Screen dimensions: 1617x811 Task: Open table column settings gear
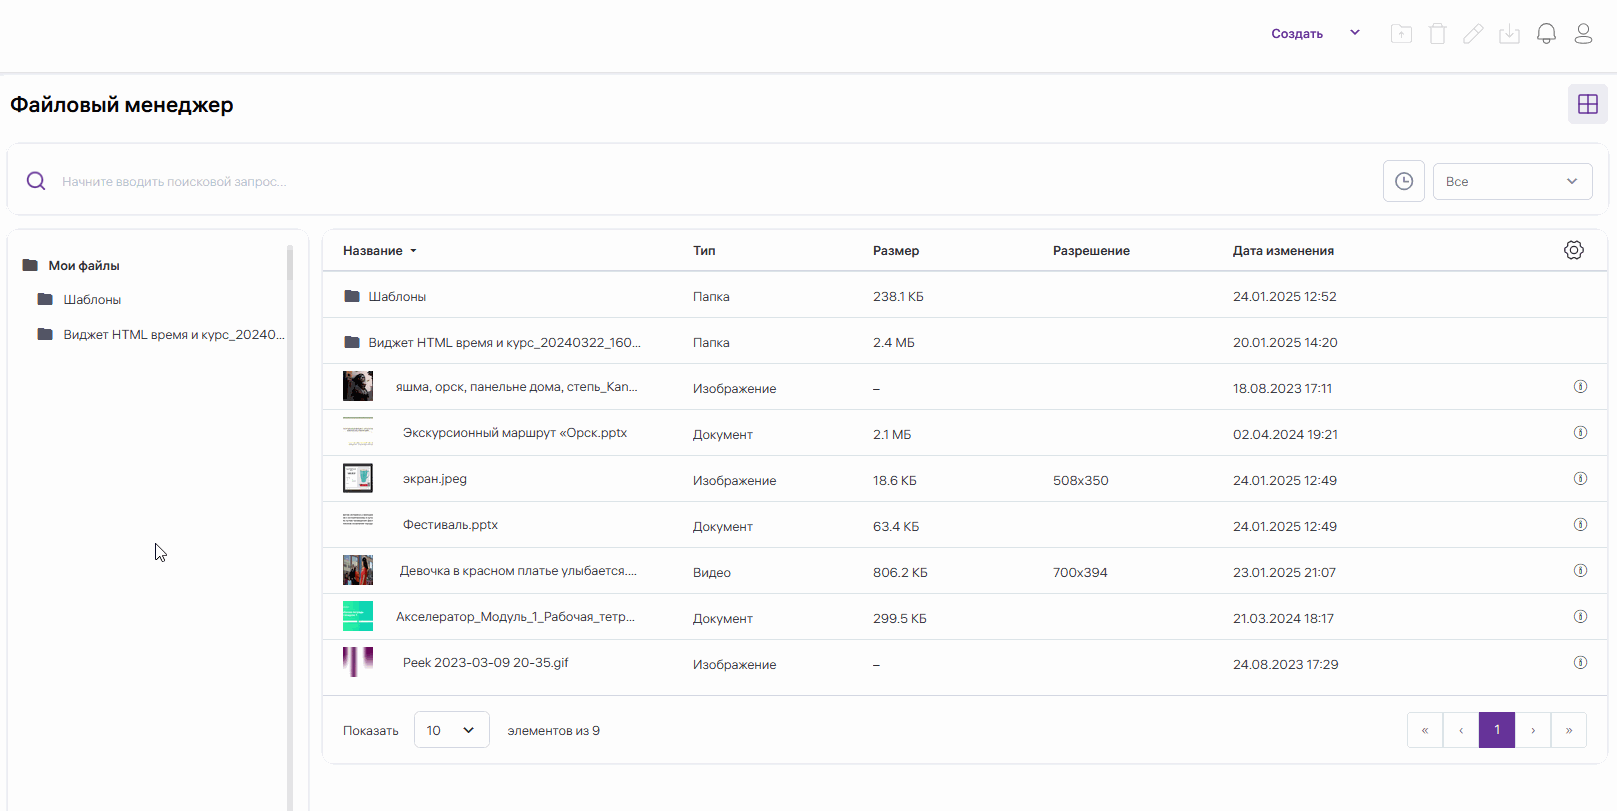click(x=1573, y=250)
